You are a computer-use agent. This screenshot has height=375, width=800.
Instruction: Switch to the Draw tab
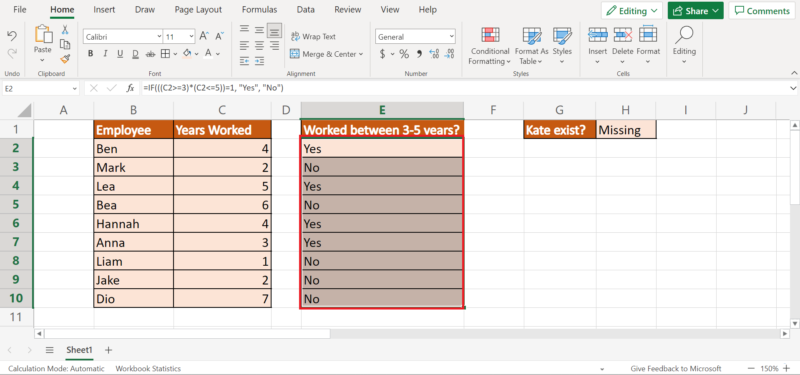coord(145,10)
